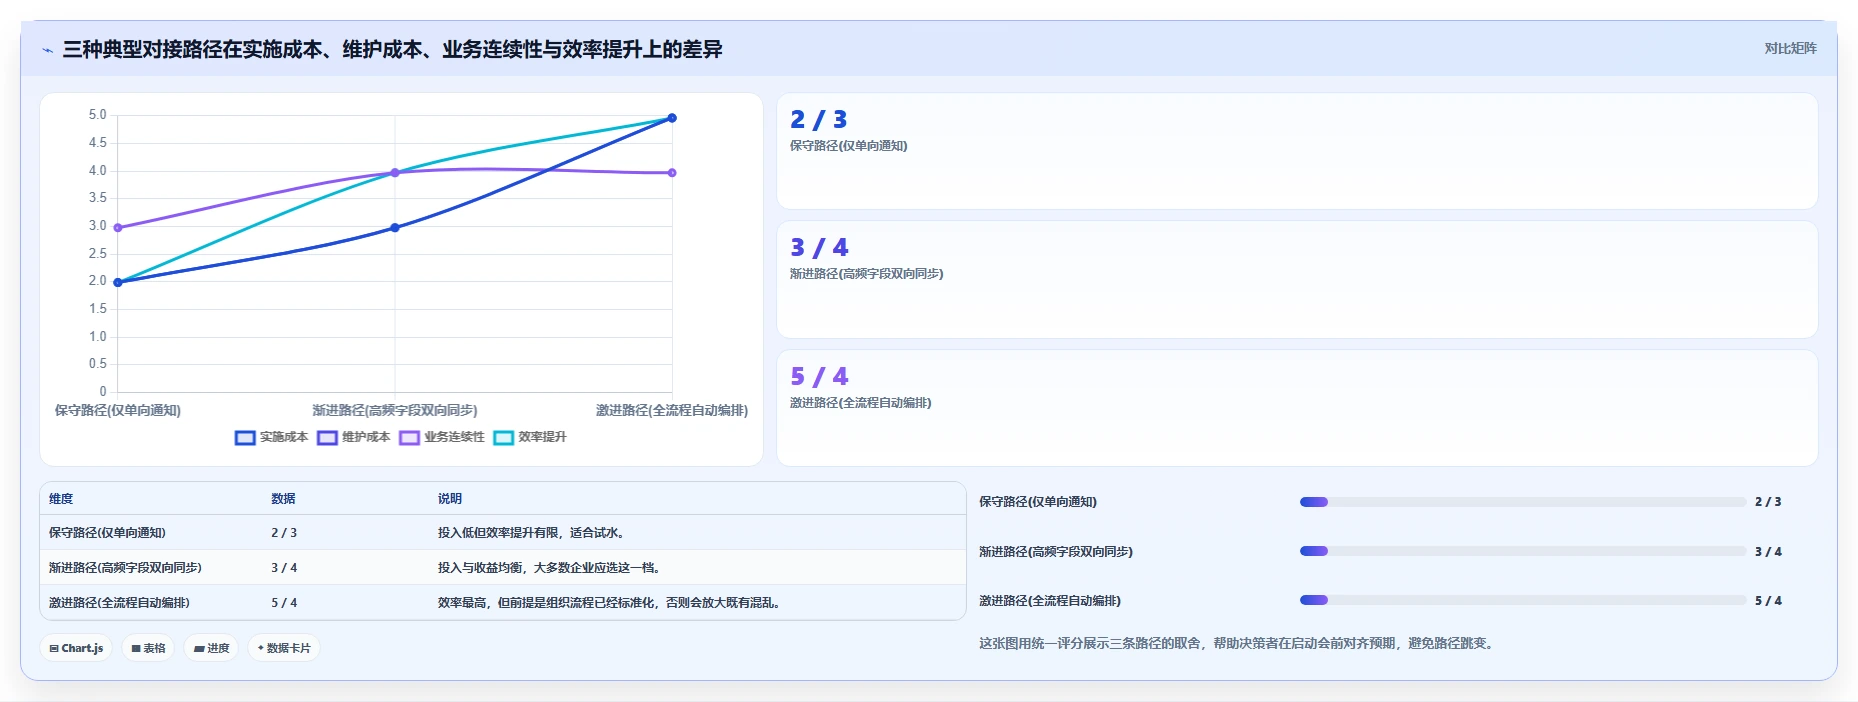Select the Chart.js tag chip
1858x702 pixels.
(76, 648)
